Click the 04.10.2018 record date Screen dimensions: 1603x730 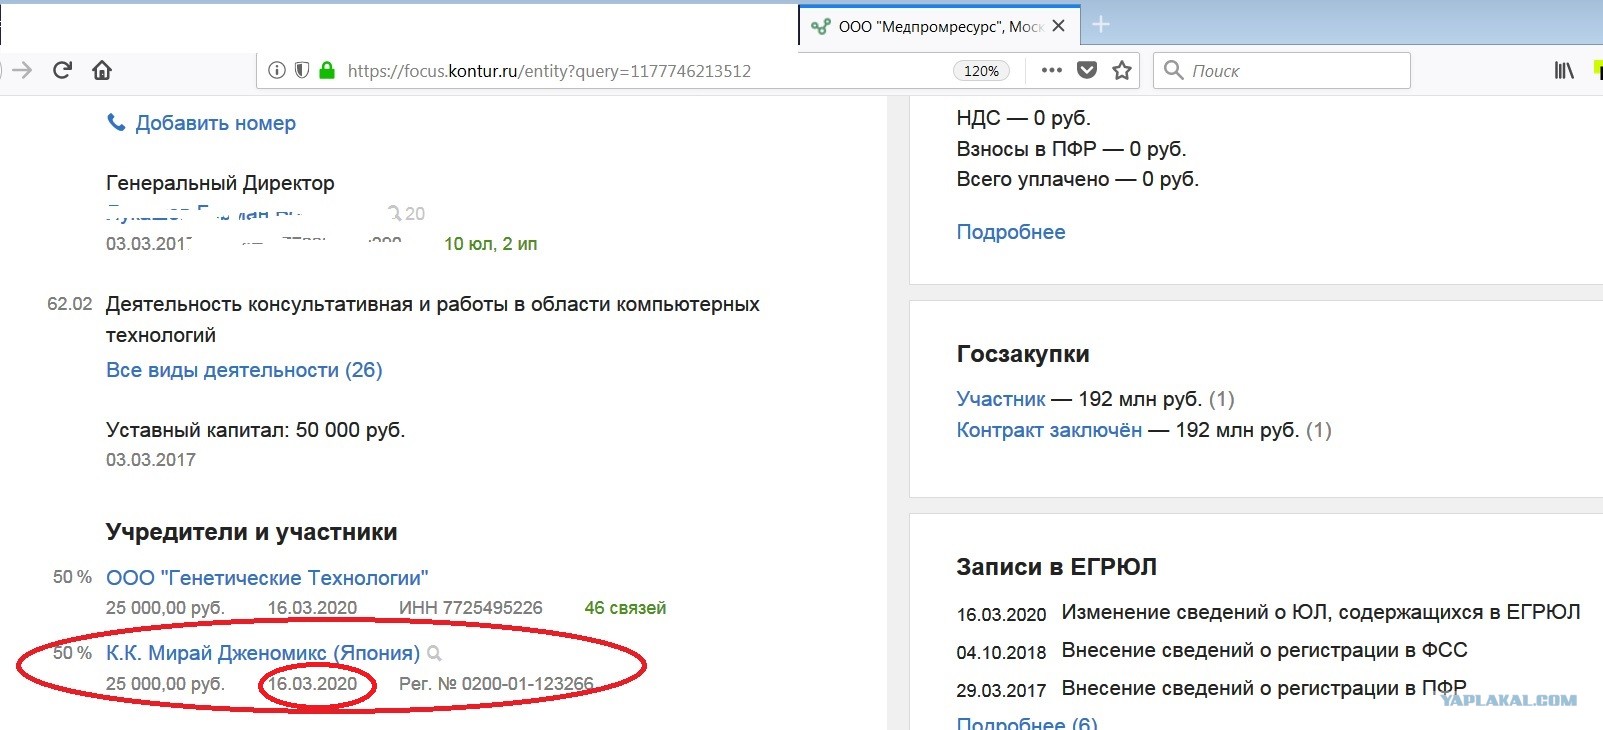click(1001, 652)
